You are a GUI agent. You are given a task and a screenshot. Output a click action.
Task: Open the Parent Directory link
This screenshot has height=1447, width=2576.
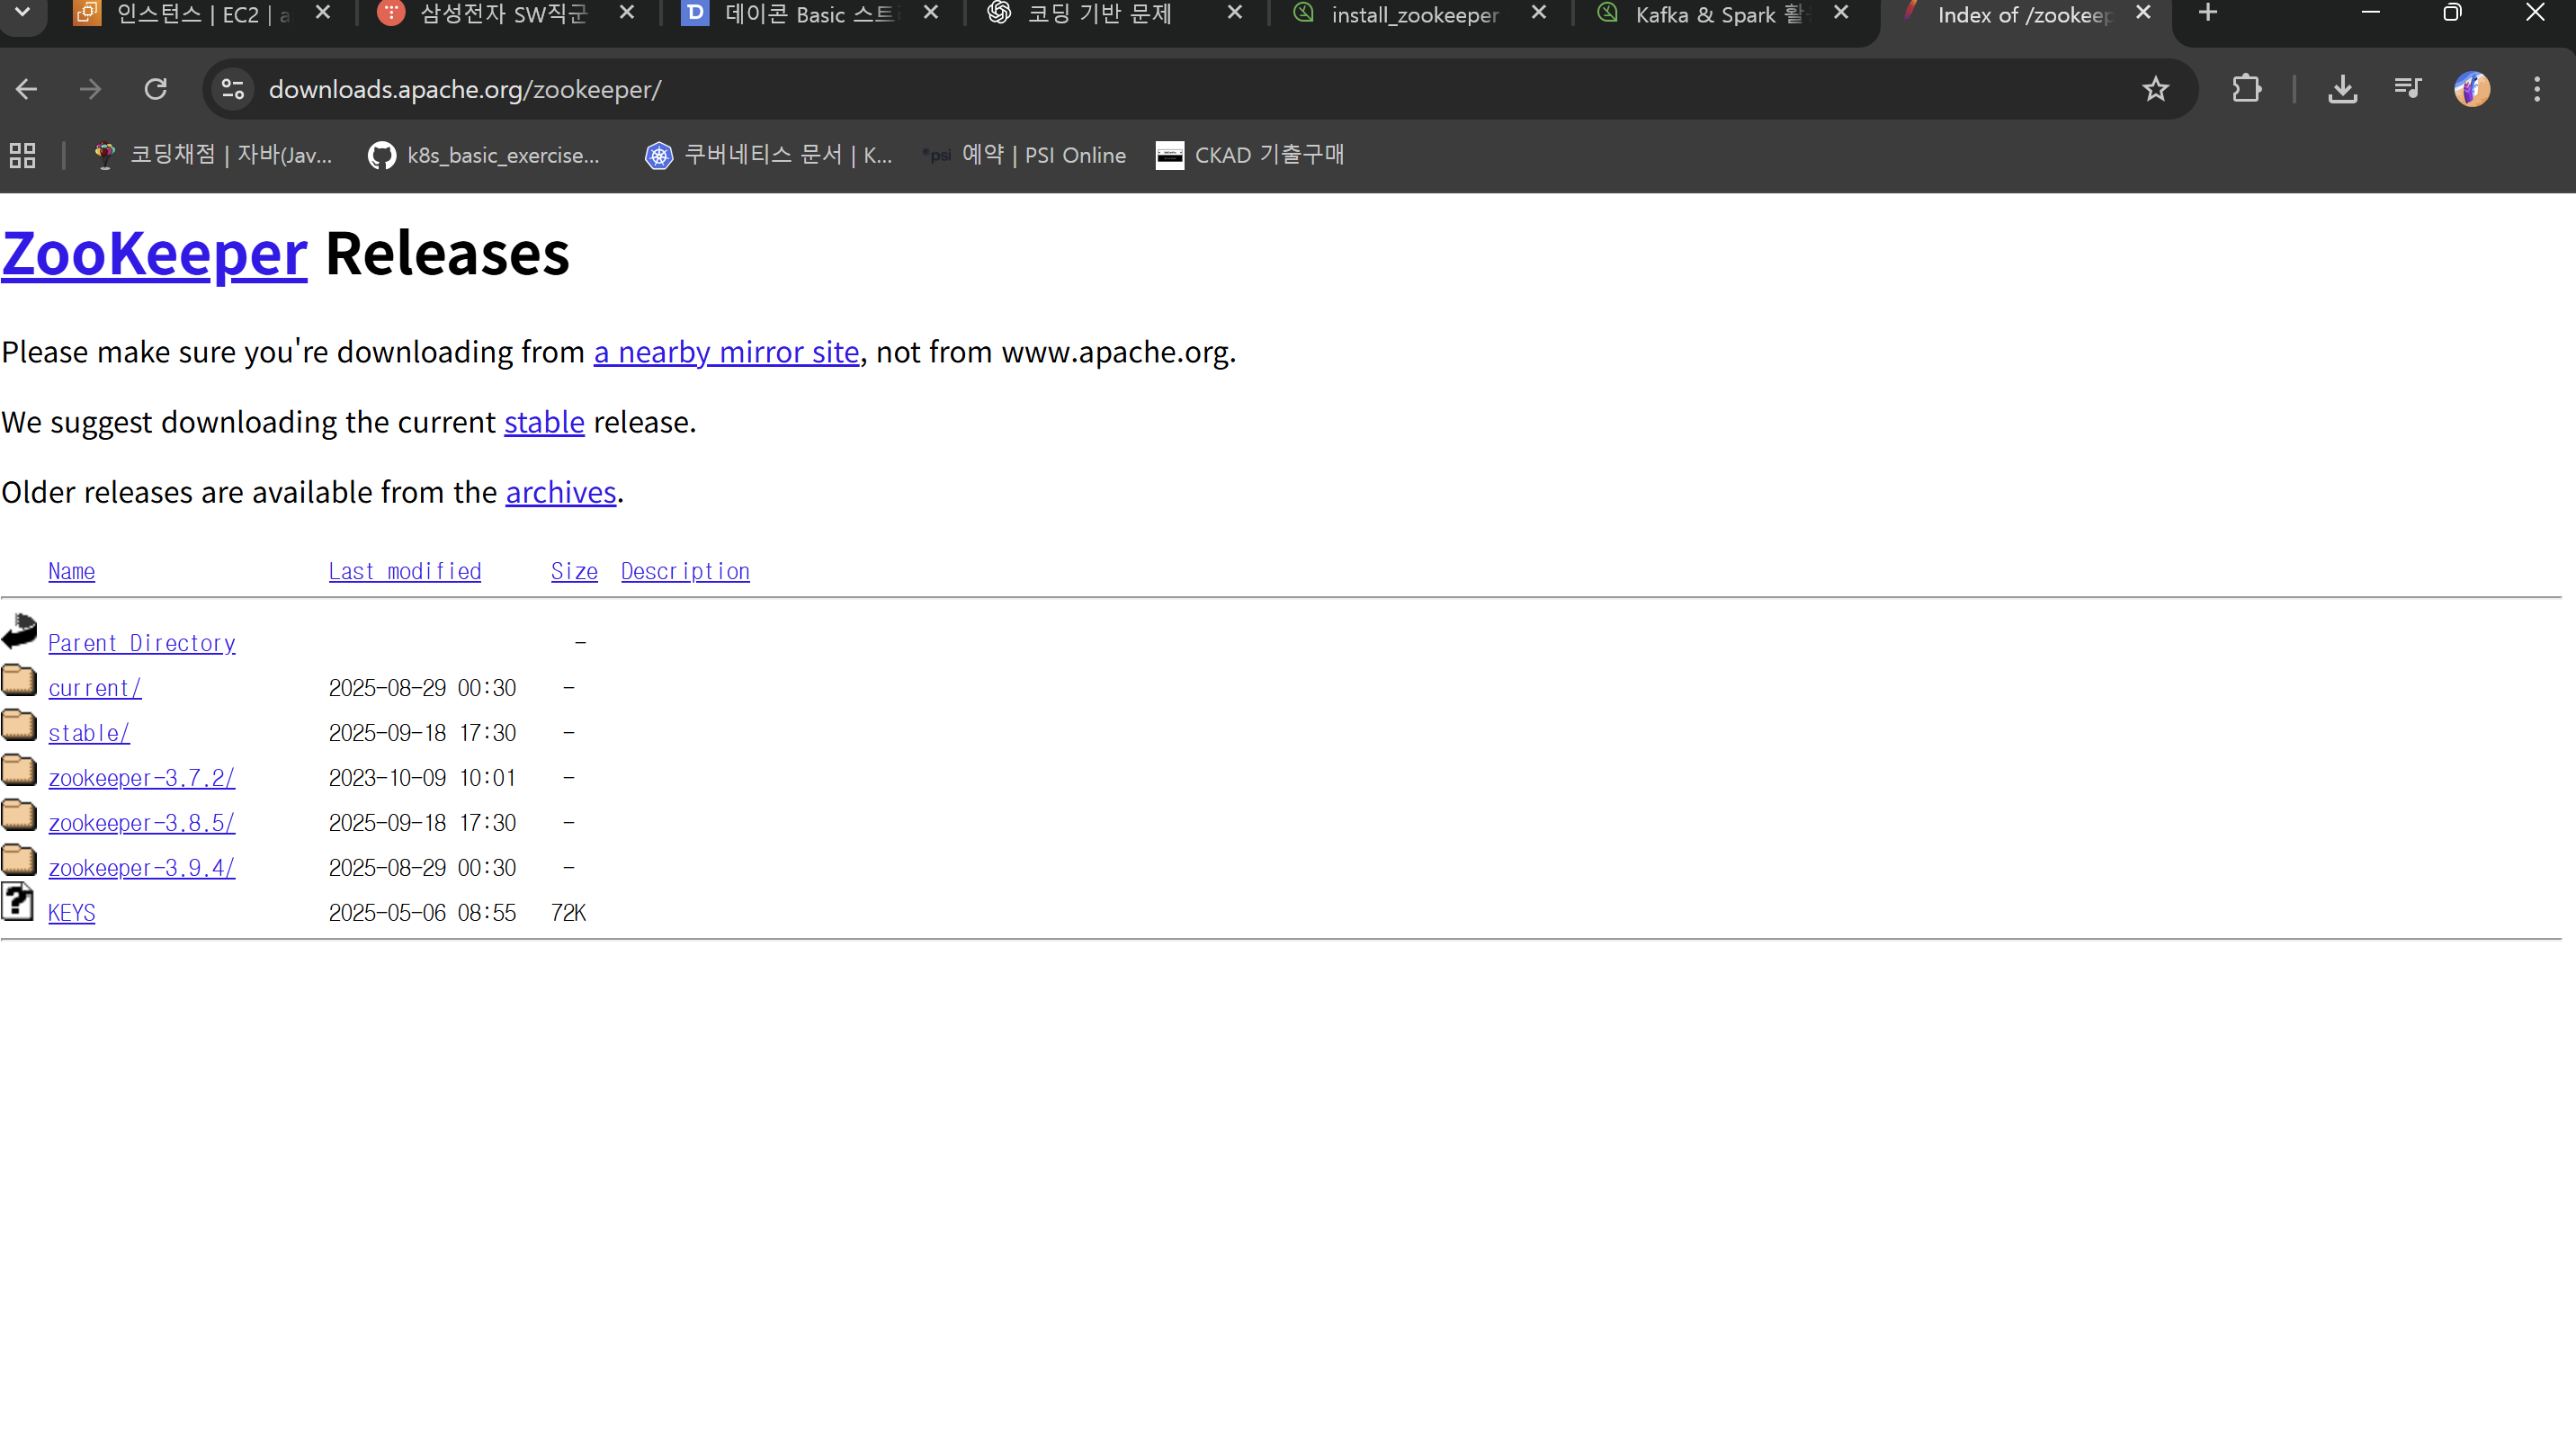point(142,643)
